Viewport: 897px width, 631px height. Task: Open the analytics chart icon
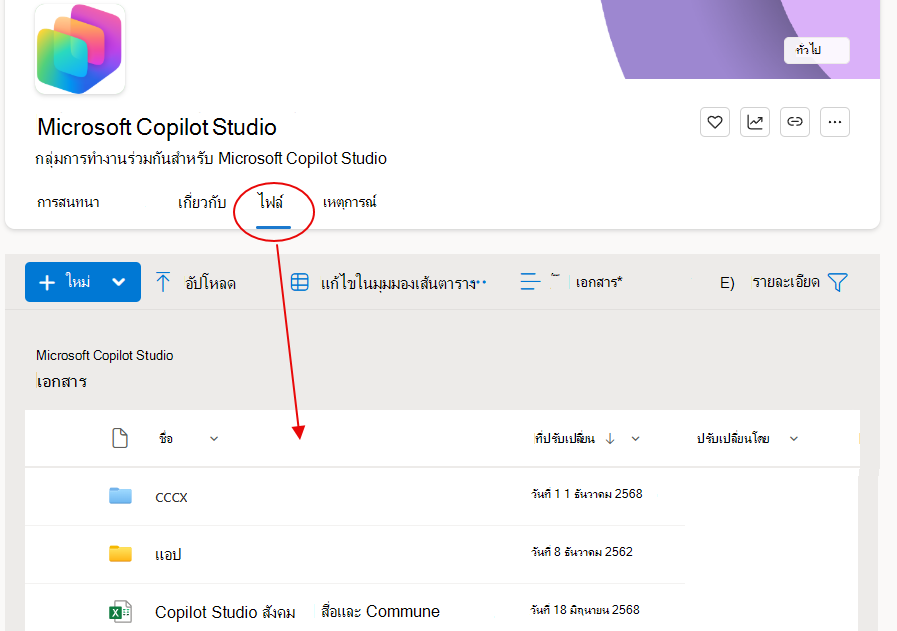coord(755,122)
